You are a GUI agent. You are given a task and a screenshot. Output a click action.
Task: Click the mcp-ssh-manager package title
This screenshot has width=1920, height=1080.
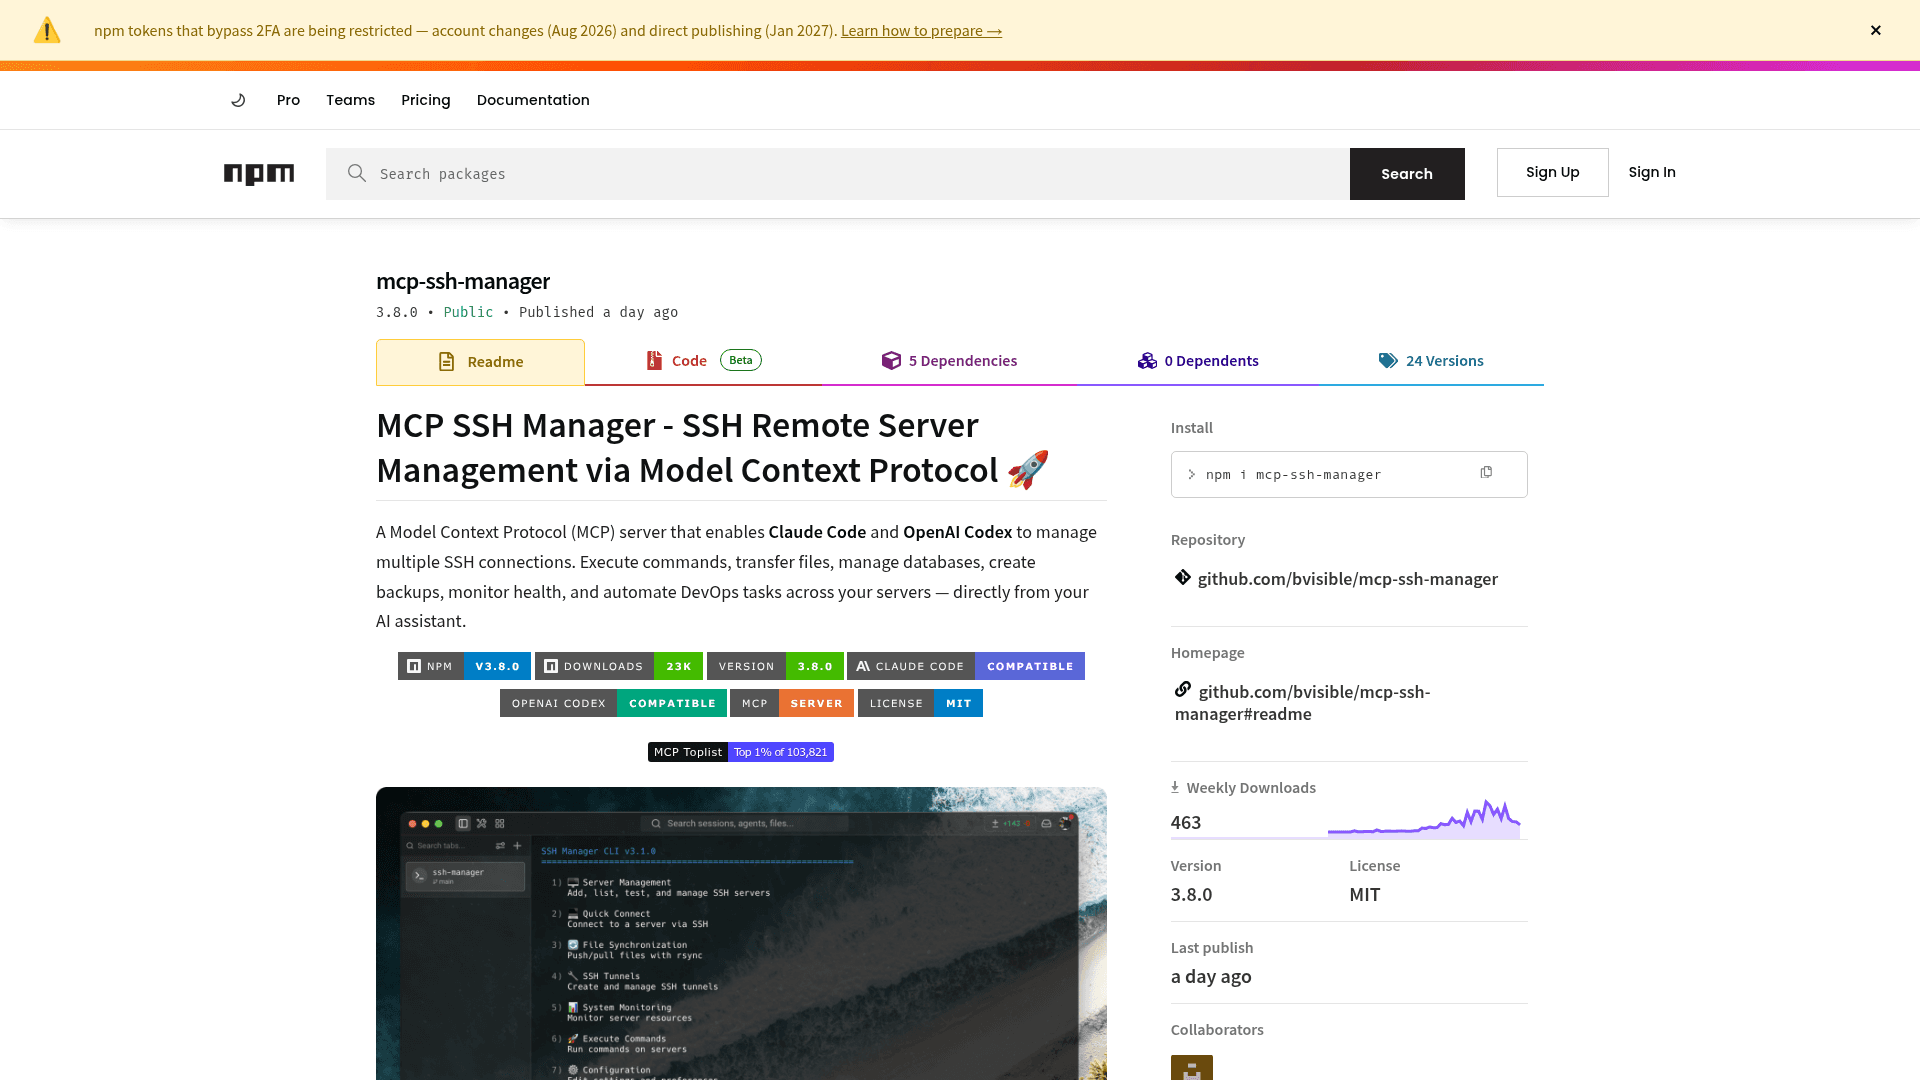point(463,281)
